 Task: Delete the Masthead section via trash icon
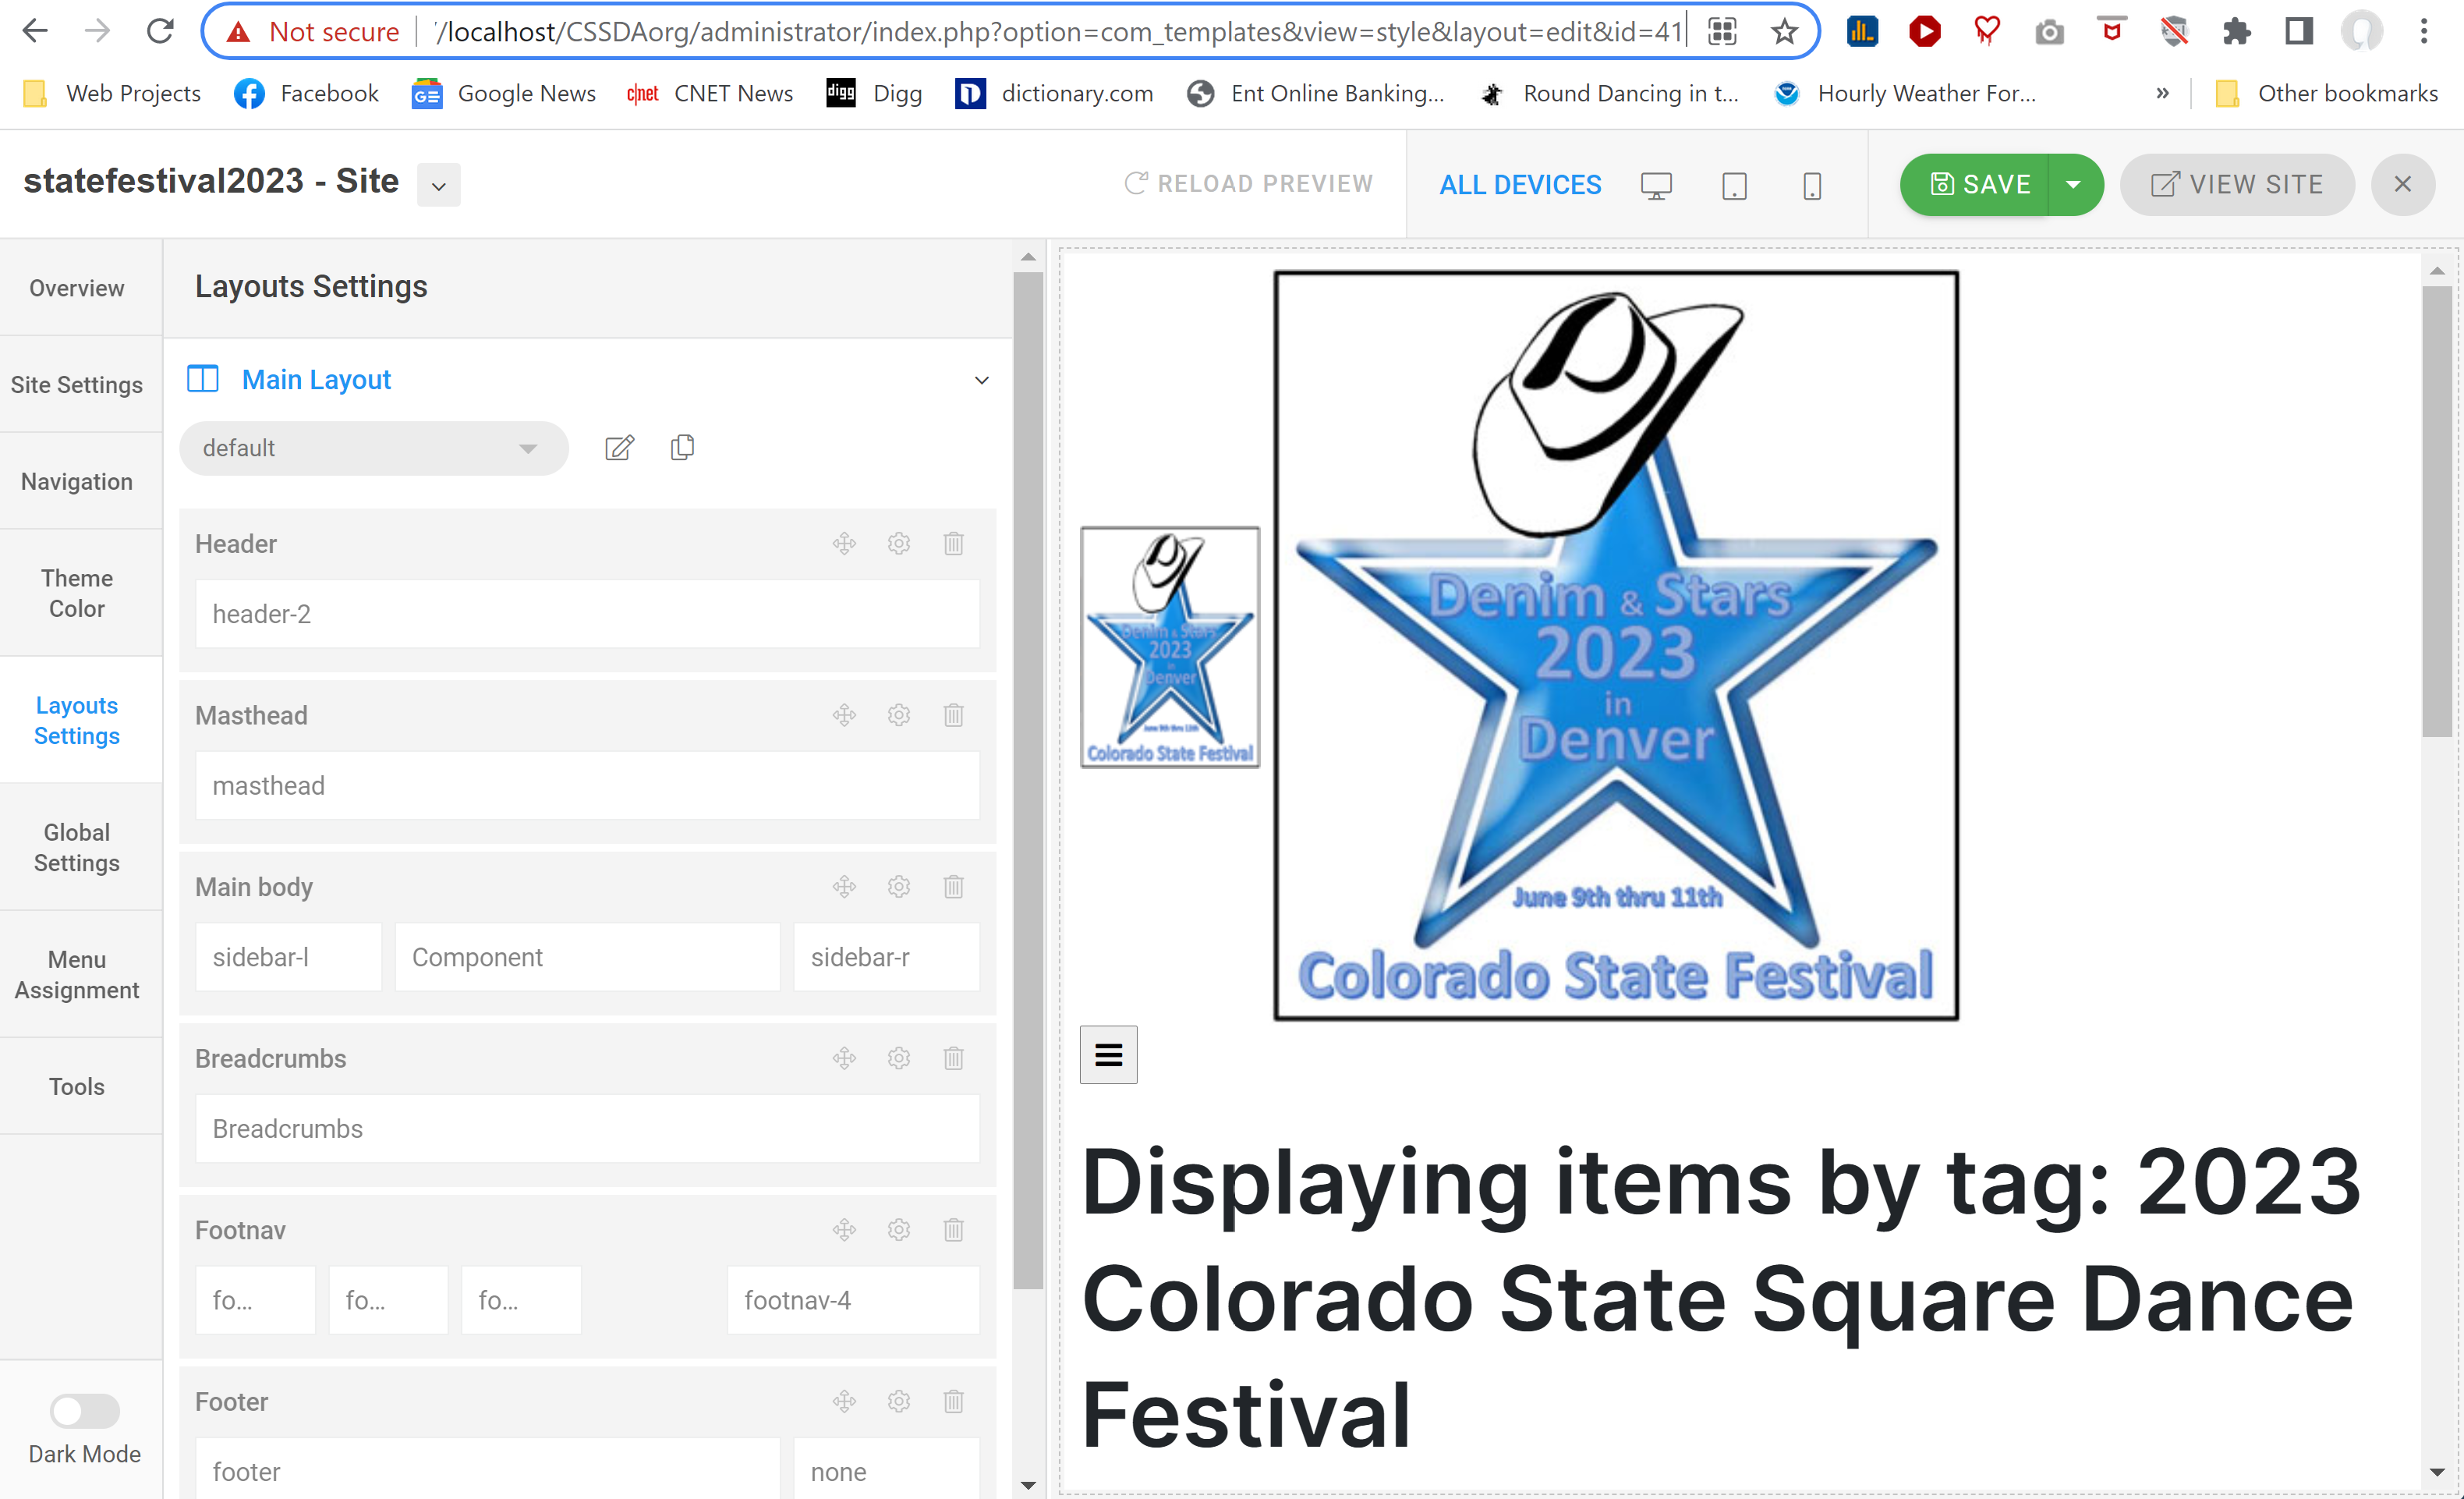click(953, 715)
